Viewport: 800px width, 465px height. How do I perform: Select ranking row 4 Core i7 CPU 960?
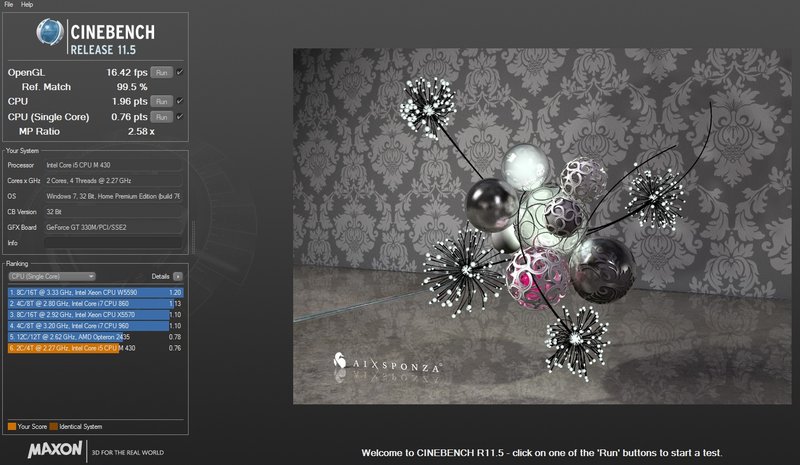95,326
